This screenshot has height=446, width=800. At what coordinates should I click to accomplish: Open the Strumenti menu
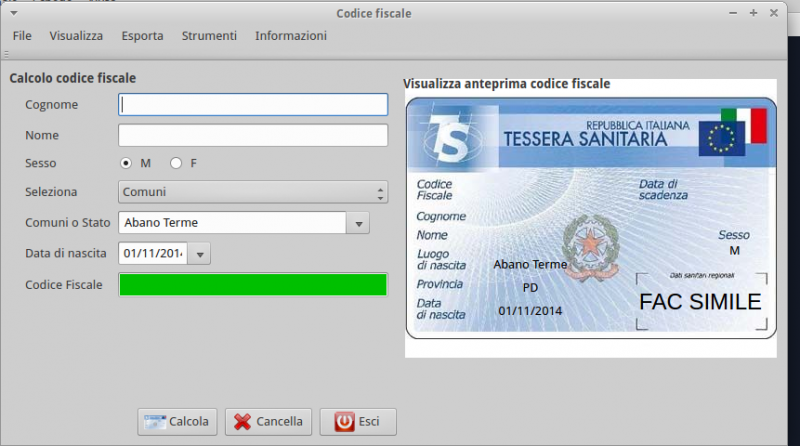pos(209,36)
